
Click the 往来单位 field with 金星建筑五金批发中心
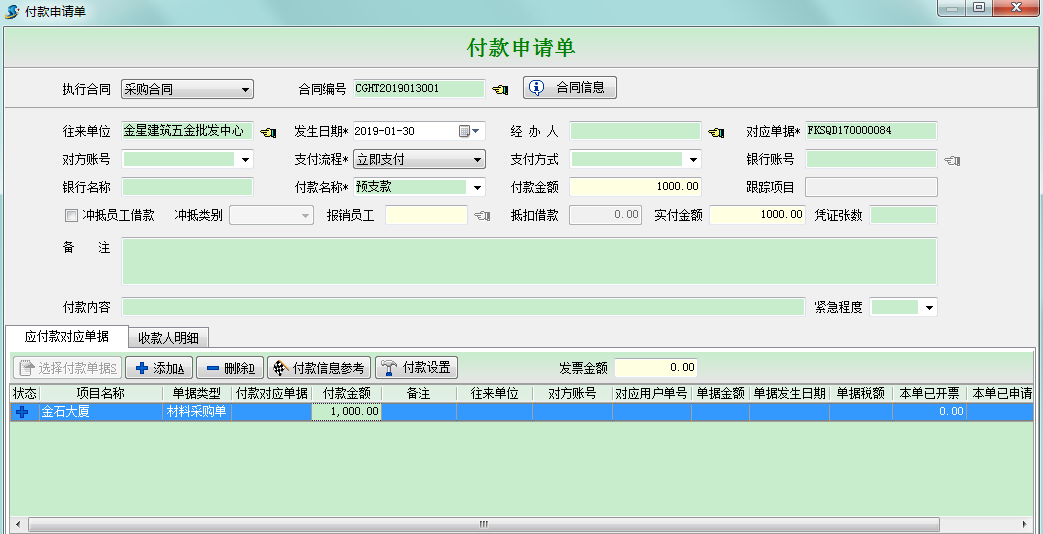click(188, 131)
